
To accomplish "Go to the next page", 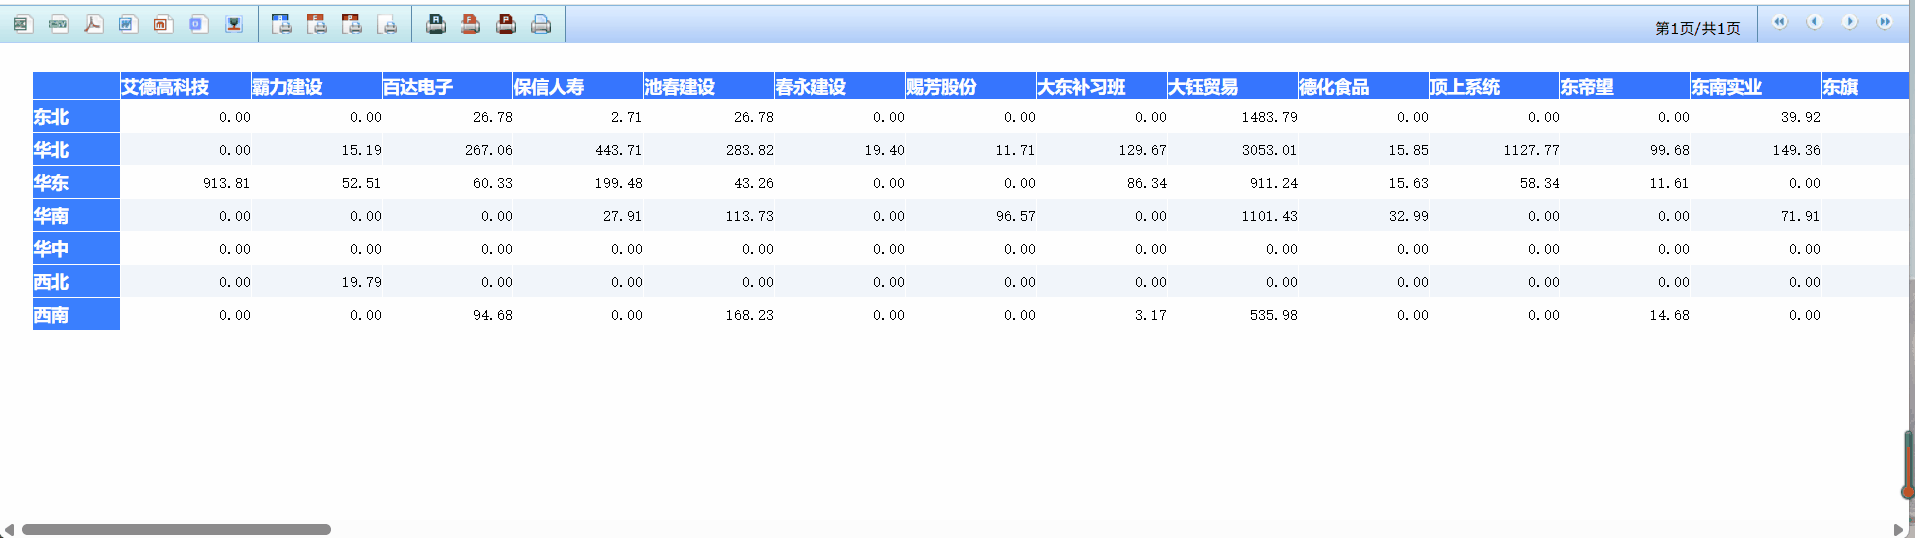I will pos(1850,22).
